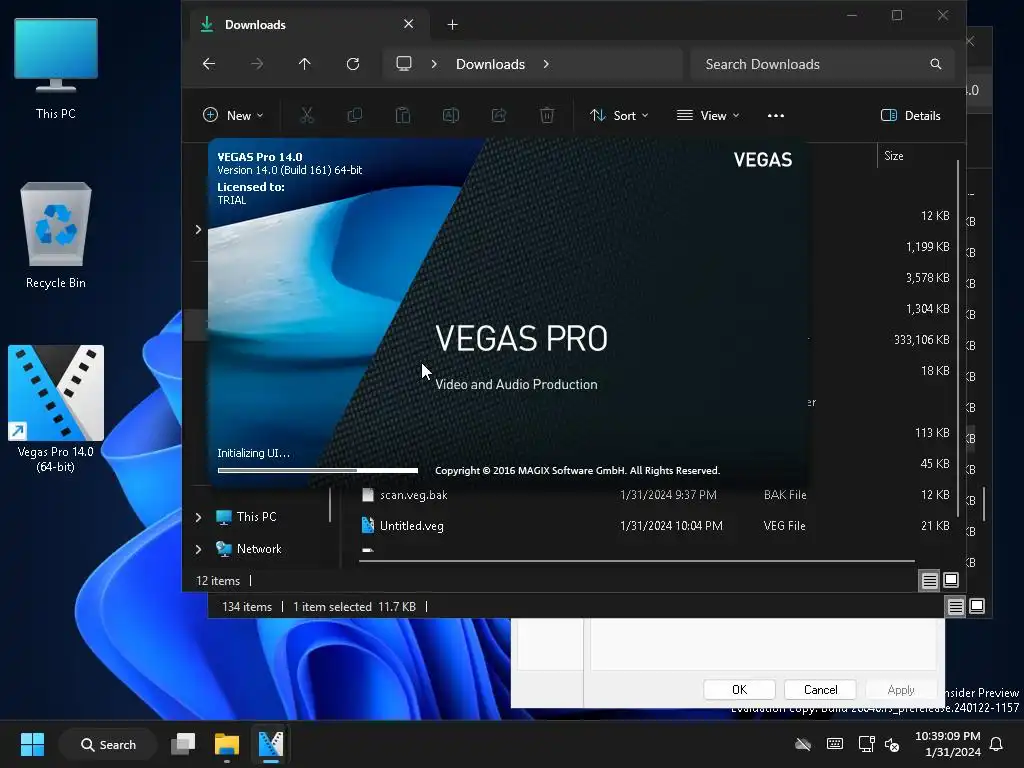Viewport: 1024px width, 768px height.
Task: Click the Paste toolbar icon
Action: click(x=403, y=116)
